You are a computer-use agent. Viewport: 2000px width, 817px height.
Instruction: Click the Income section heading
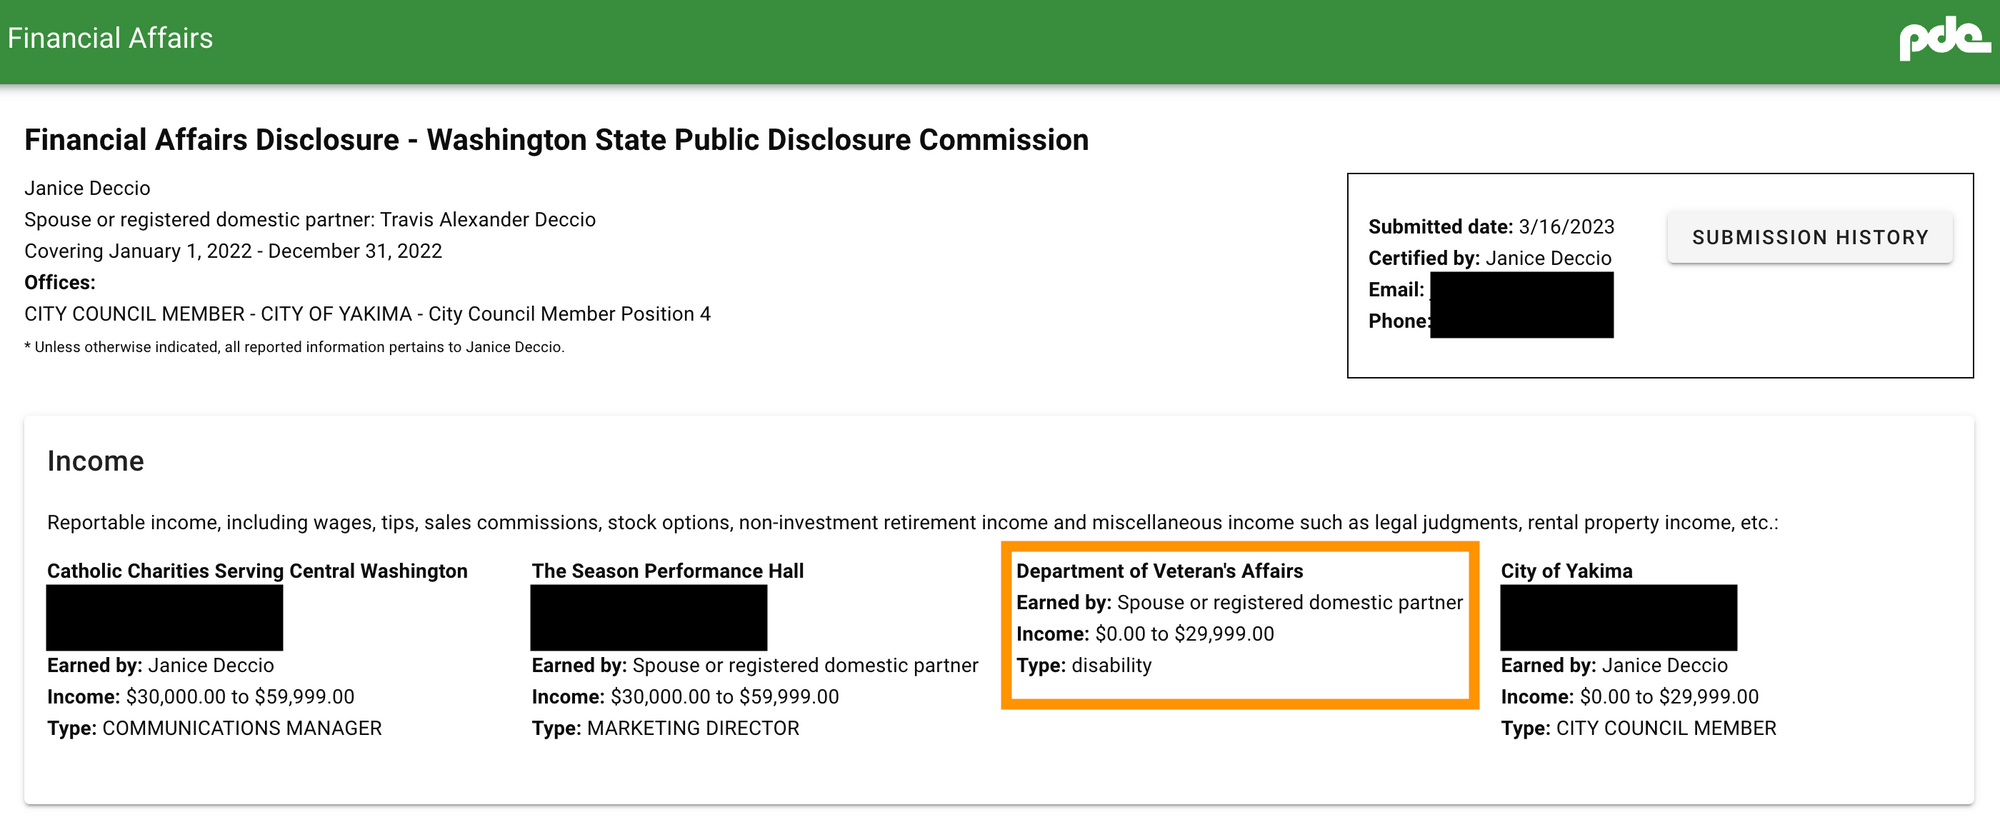(96, 461)
